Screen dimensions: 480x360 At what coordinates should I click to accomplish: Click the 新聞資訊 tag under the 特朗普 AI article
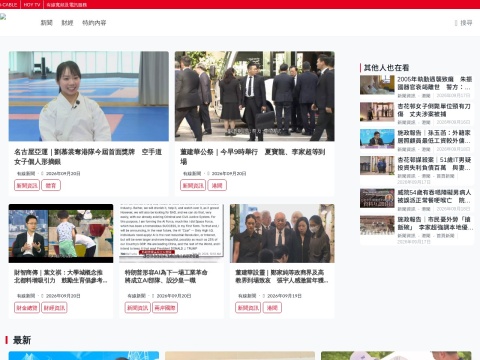(137, 308)
